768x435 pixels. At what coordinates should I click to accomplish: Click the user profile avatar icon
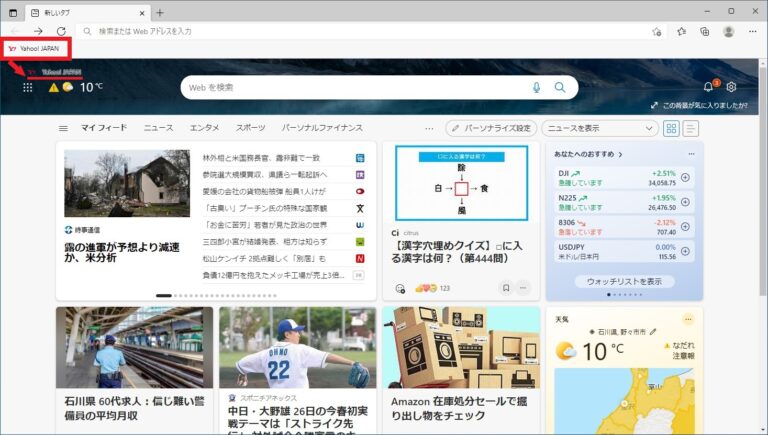[x=729, y=31]
